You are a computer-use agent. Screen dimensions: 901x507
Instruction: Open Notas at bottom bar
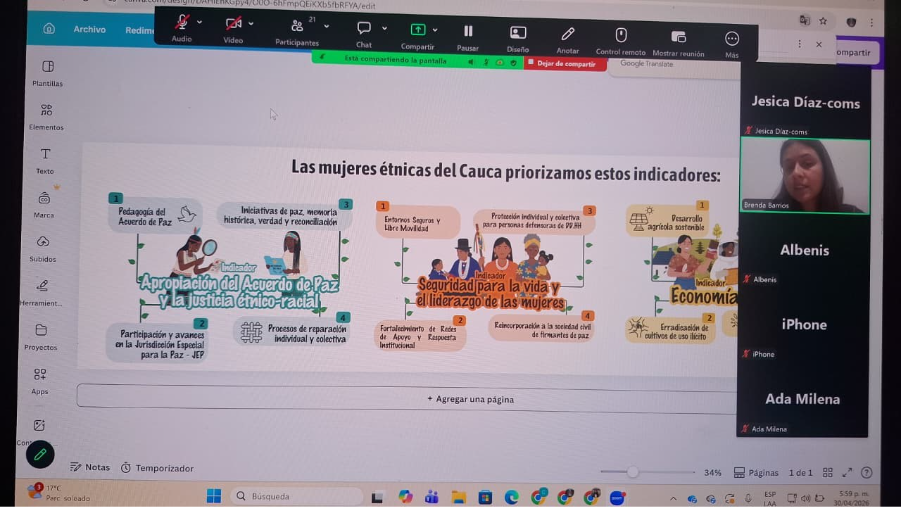point(90,467)
